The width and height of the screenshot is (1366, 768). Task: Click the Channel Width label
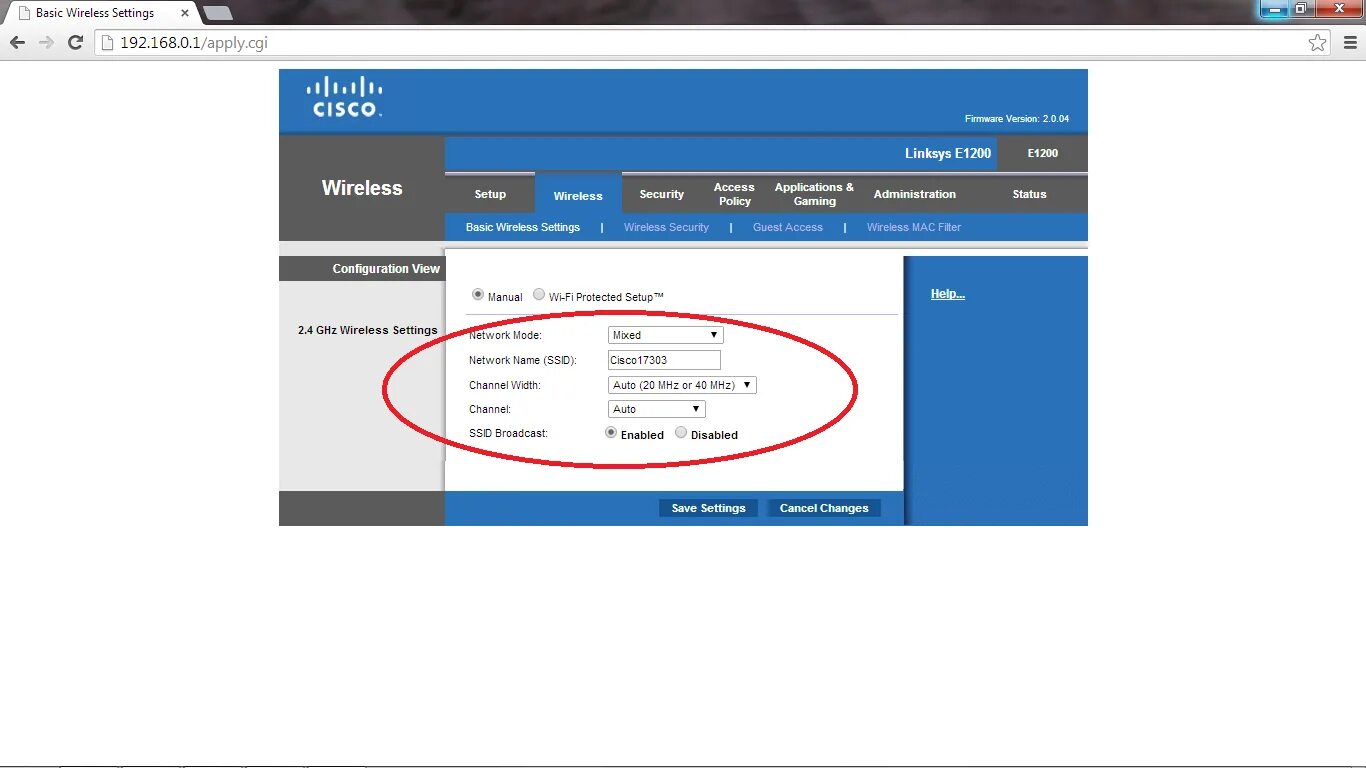[505, 385]
